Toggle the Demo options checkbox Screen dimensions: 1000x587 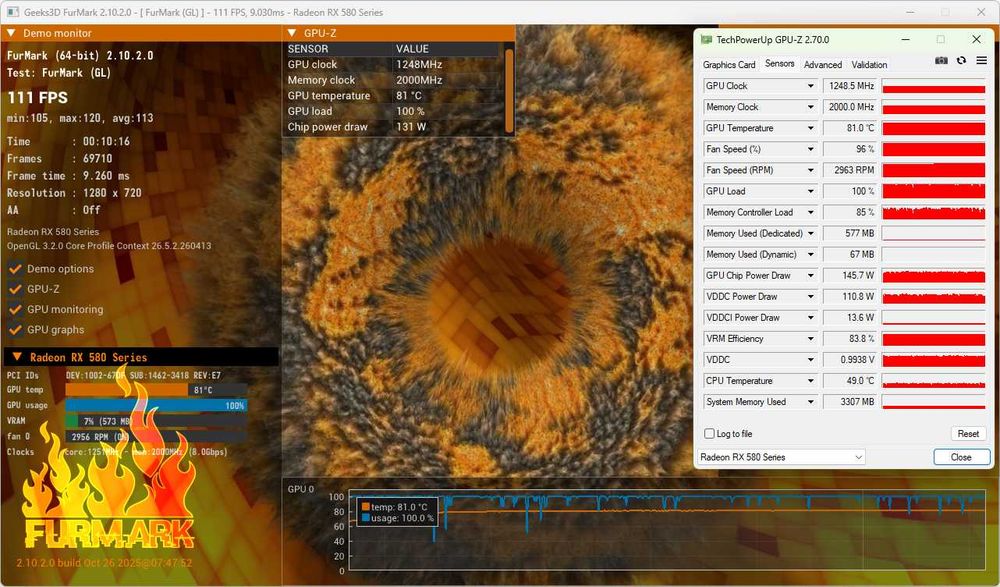point(15,269)
